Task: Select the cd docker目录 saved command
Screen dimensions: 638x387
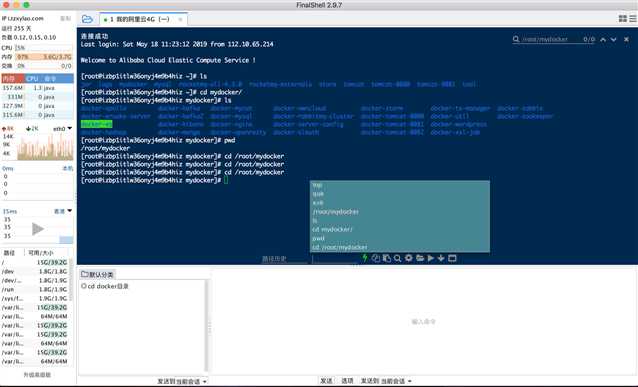Action: tap(105, 286)
